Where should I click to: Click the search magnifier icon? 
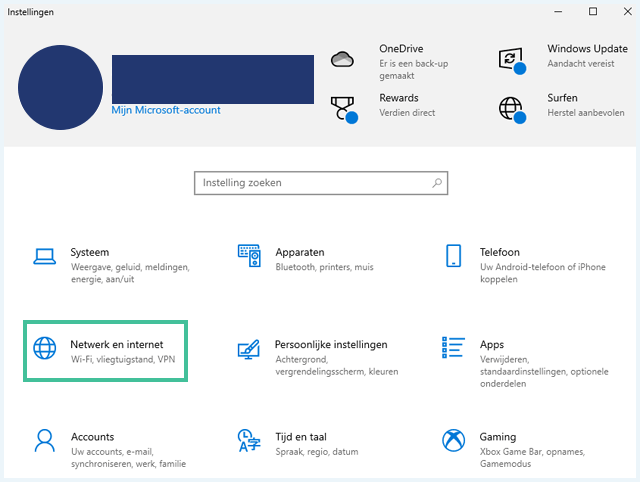[x=437, y=183]
